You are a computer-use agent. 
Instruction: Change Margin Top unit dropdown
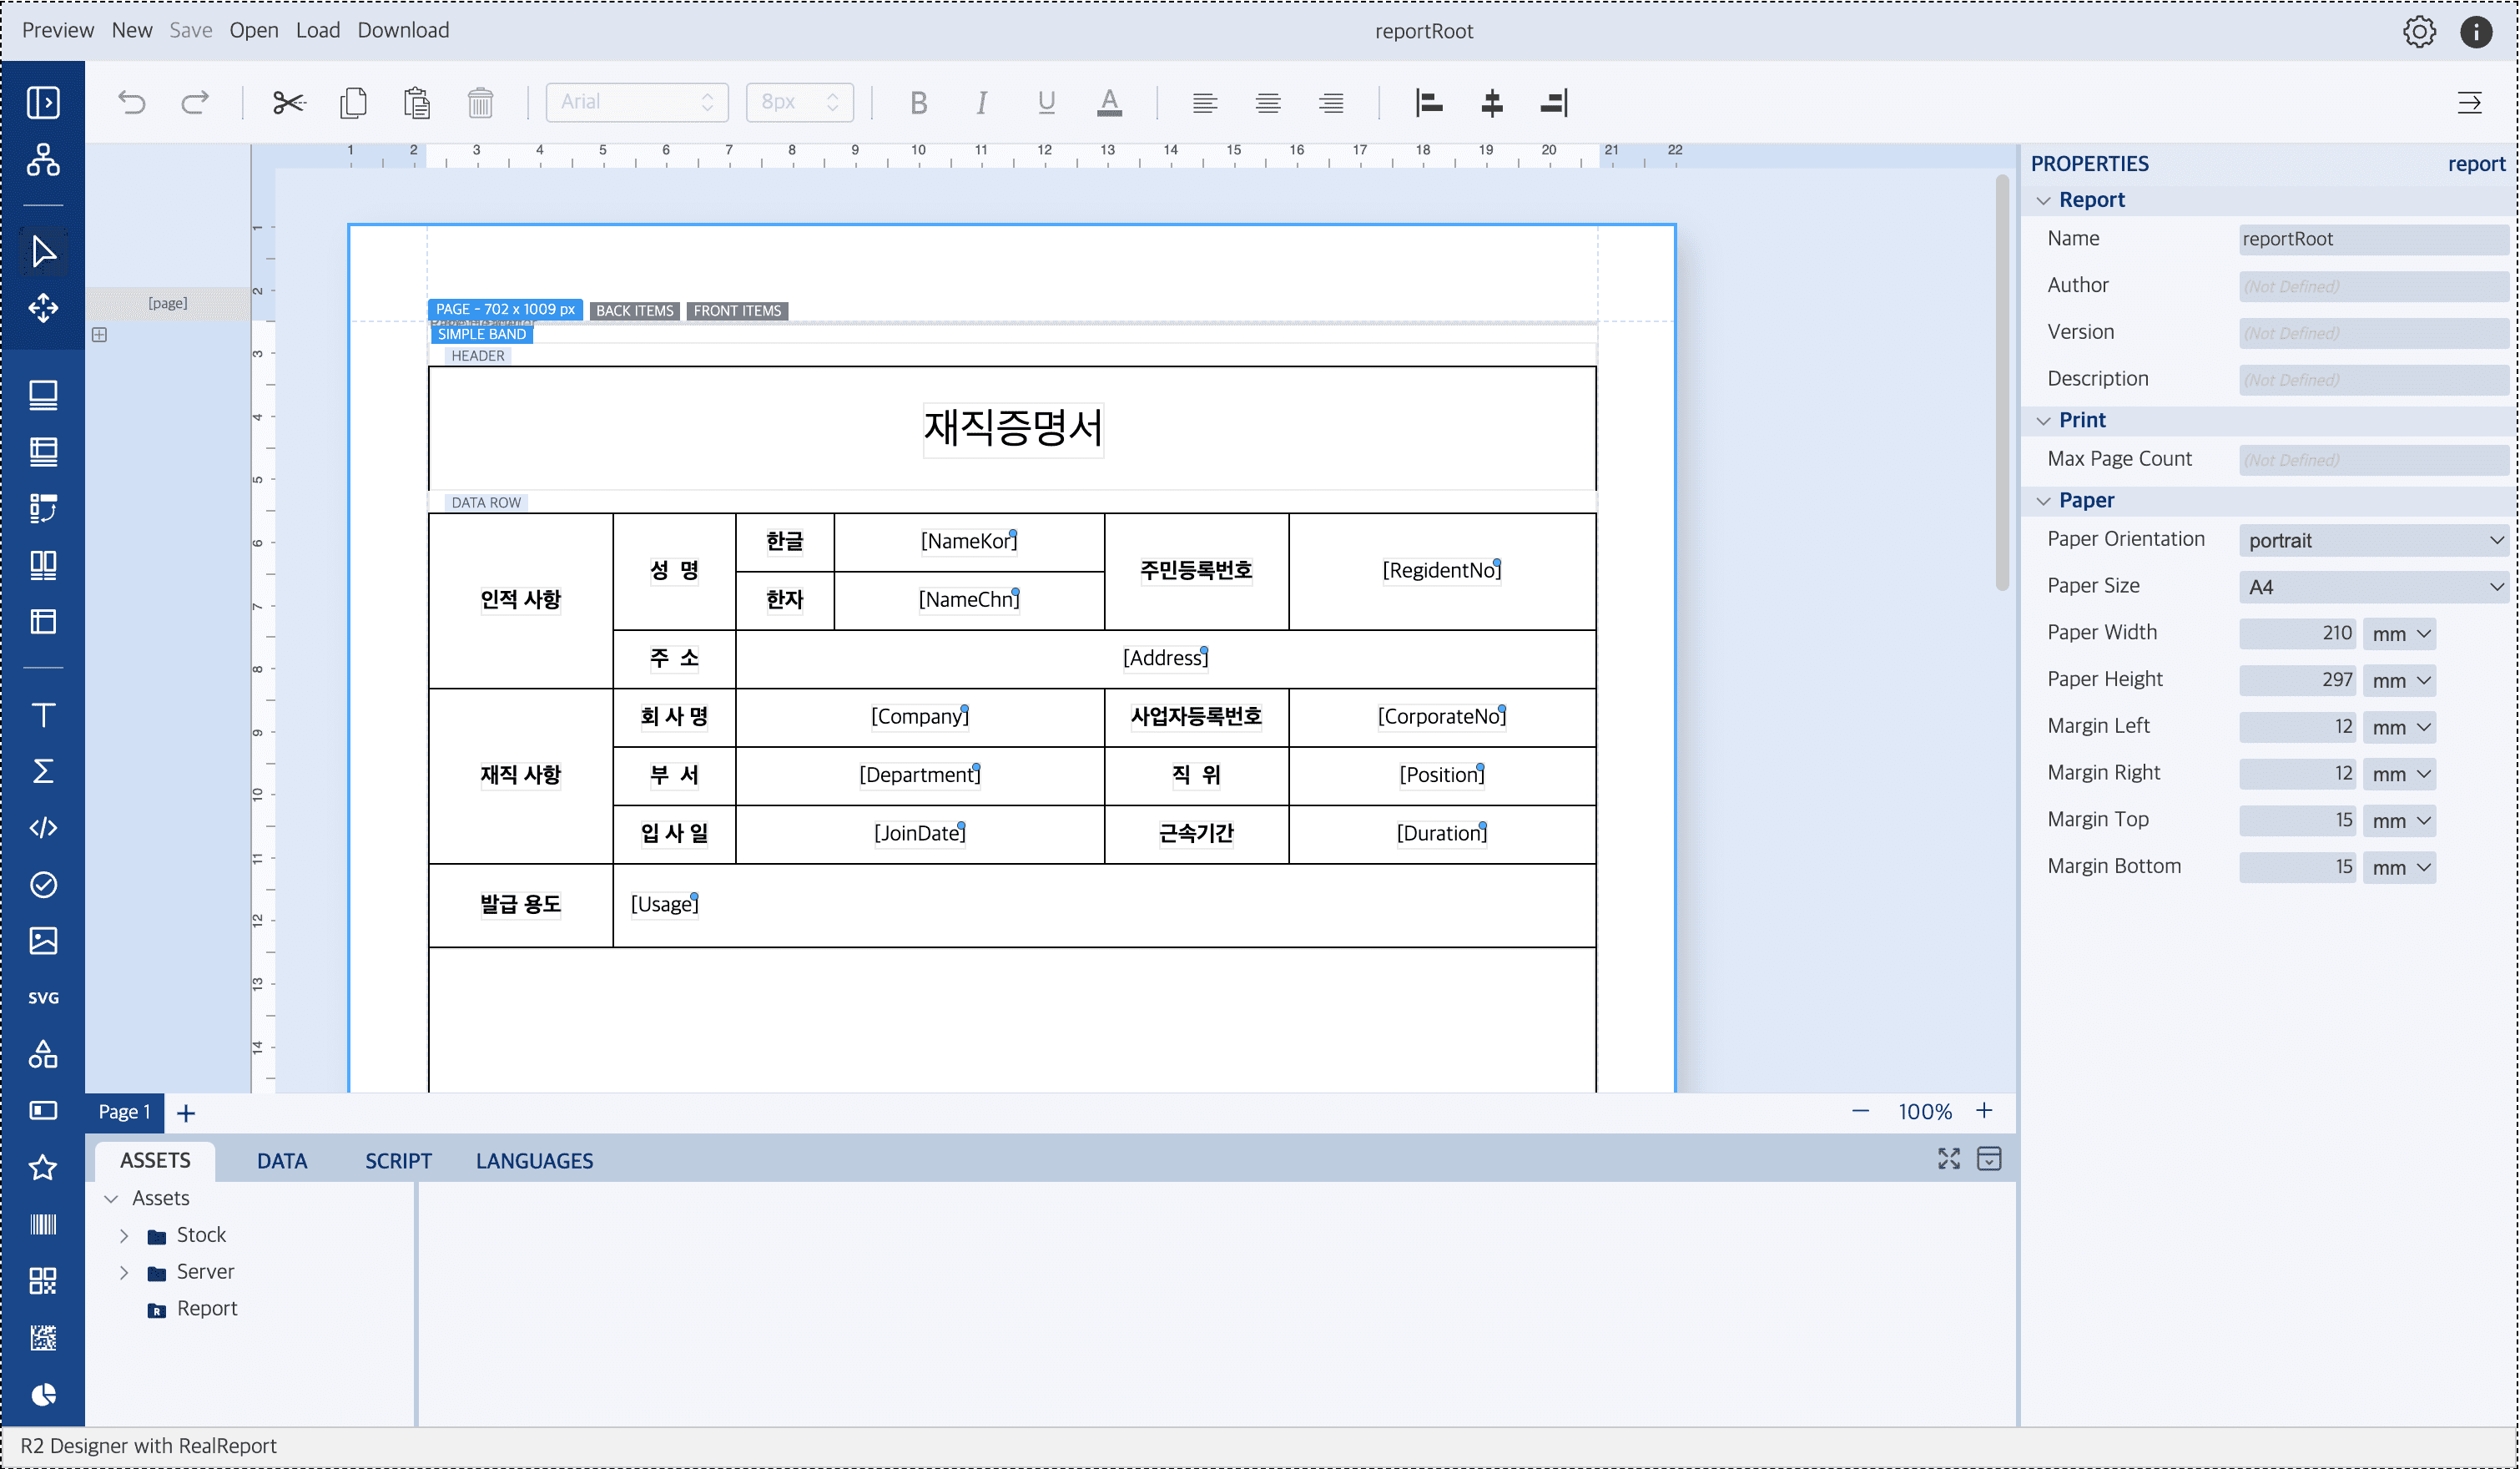2400,821
